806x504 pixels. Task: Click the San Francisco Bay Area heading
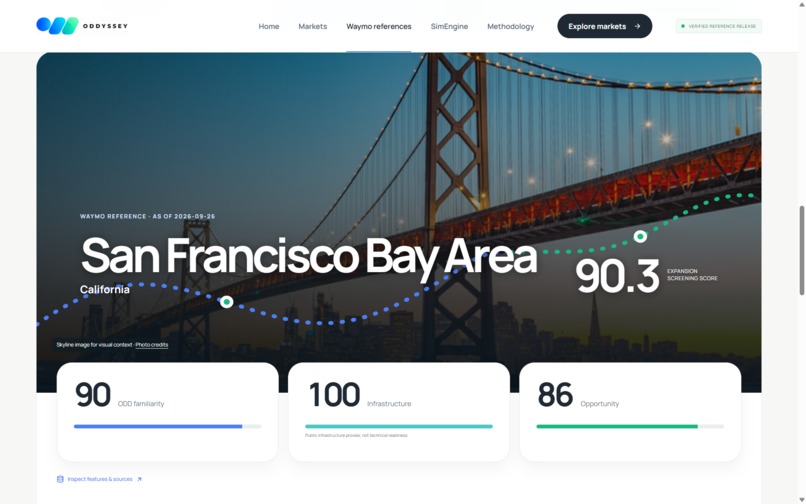pos(308,256)
